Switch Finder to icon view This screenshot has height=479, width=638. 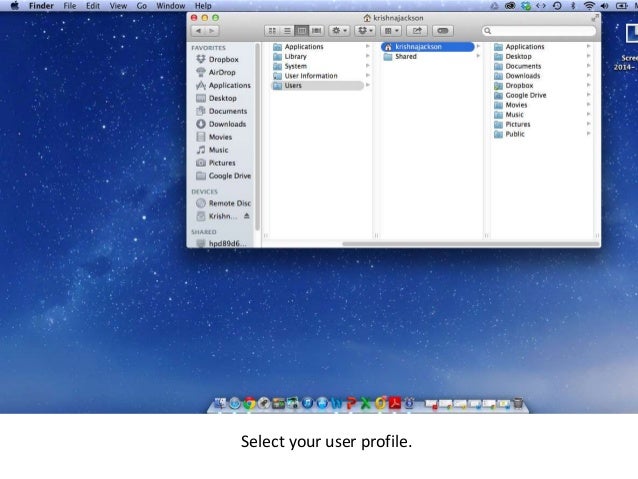[272, 31]
